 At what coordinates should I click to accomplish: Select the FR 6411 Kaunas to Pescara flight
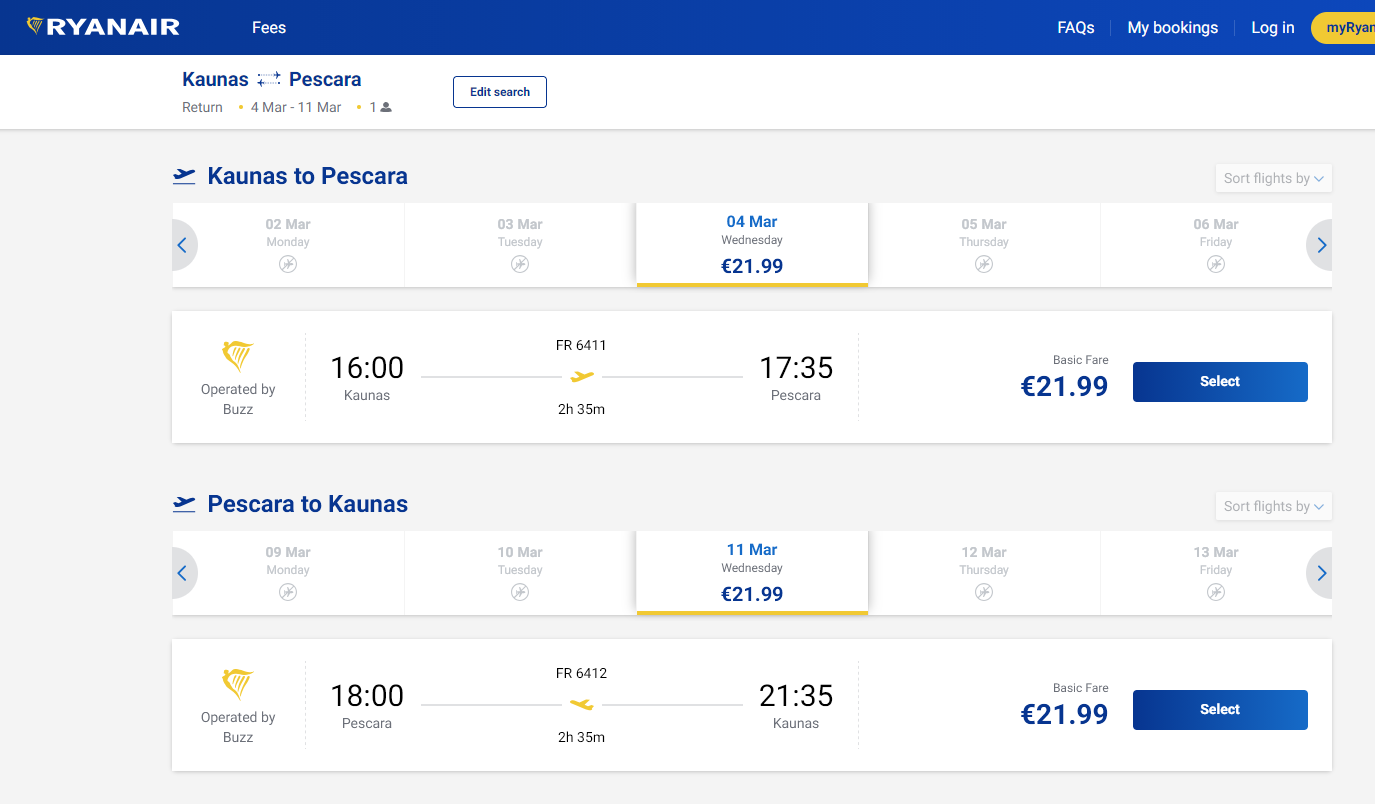click(x=1219, y=382)
